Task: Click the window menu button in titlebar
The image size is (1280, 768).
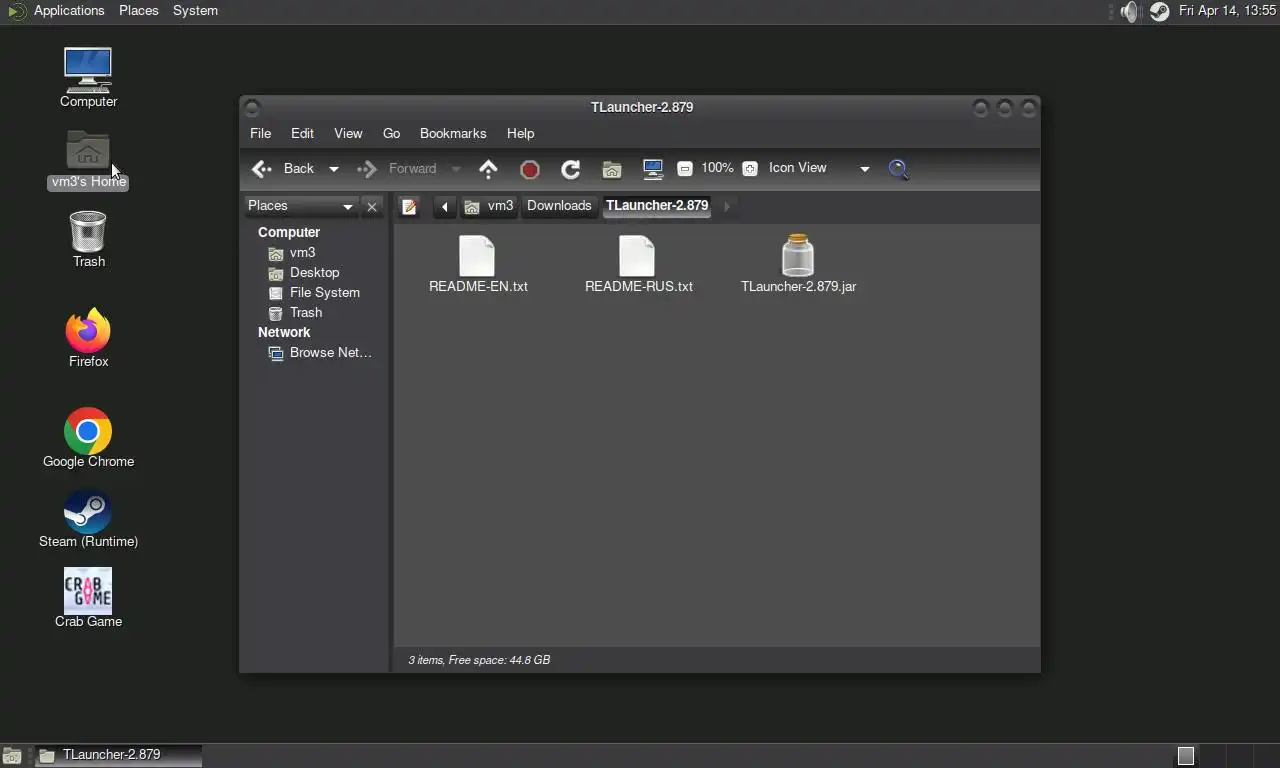Action: (252, 107)
